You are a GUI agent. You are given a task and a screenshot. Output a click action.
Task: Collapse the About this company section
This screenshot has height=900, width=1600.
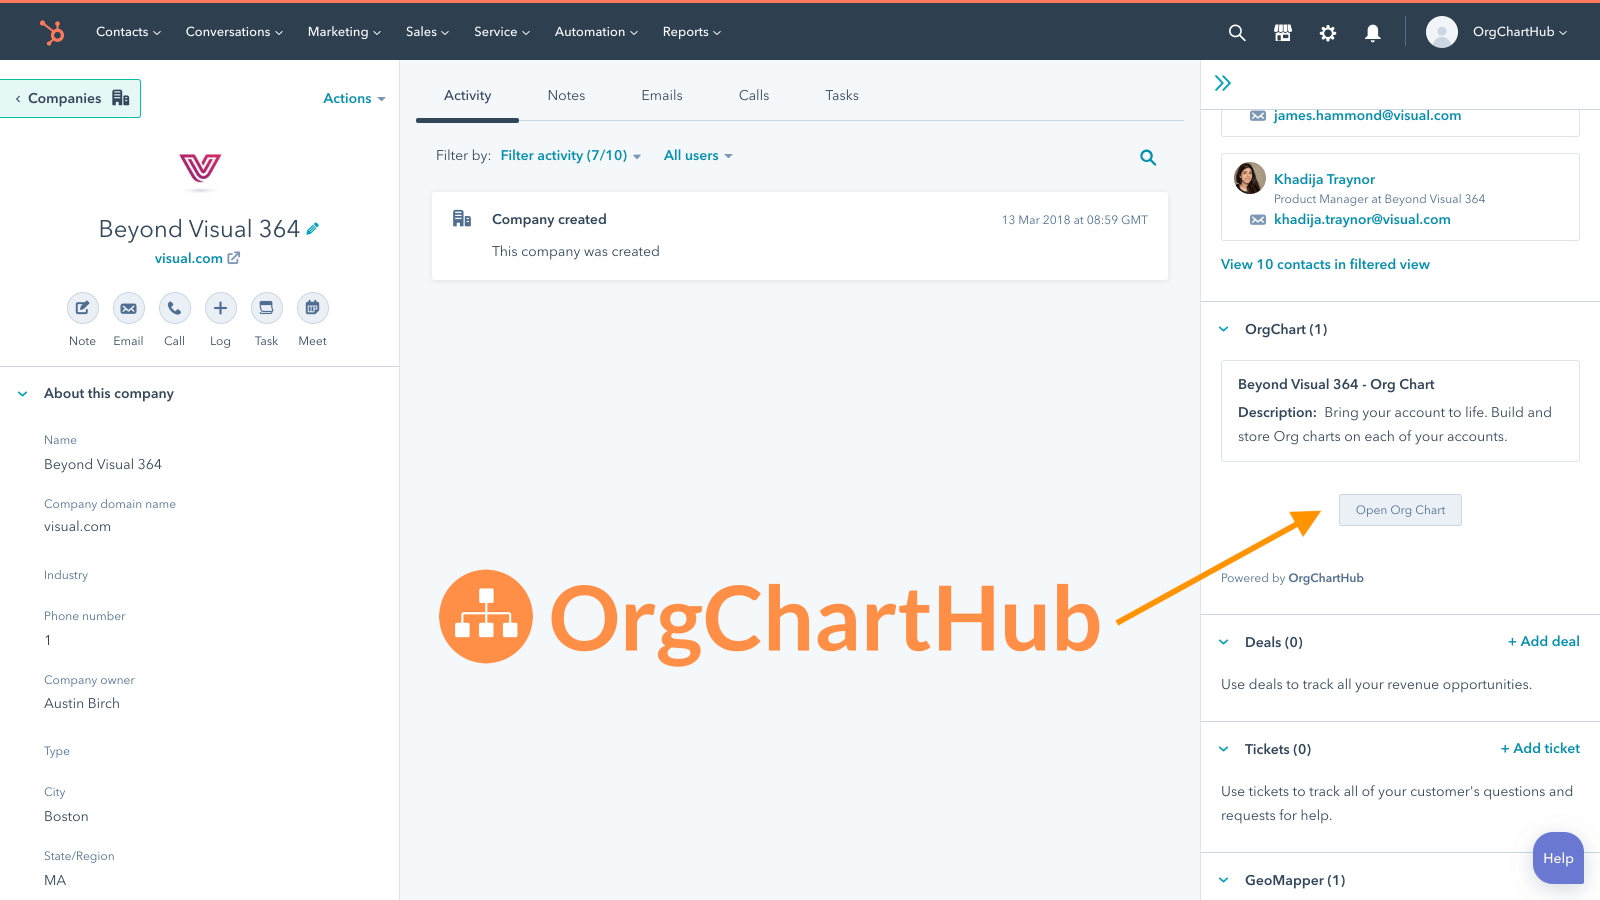23,394
